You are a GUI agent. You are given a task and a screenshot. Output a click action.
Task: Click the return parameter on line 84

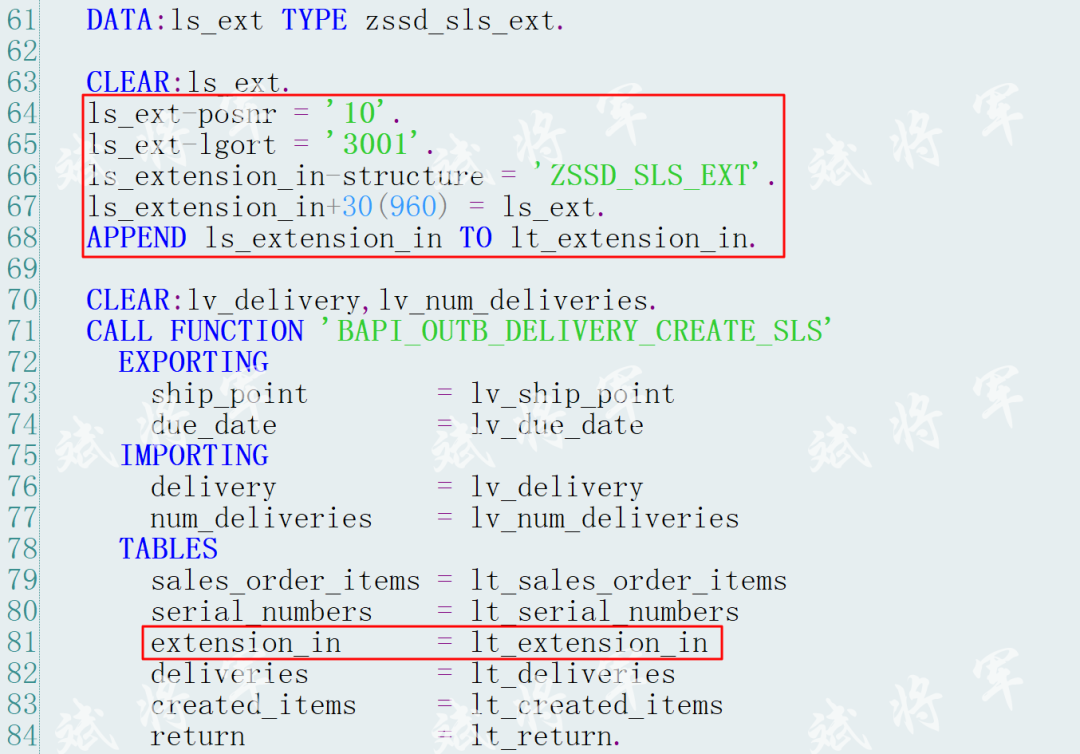[x=198, y=735]
